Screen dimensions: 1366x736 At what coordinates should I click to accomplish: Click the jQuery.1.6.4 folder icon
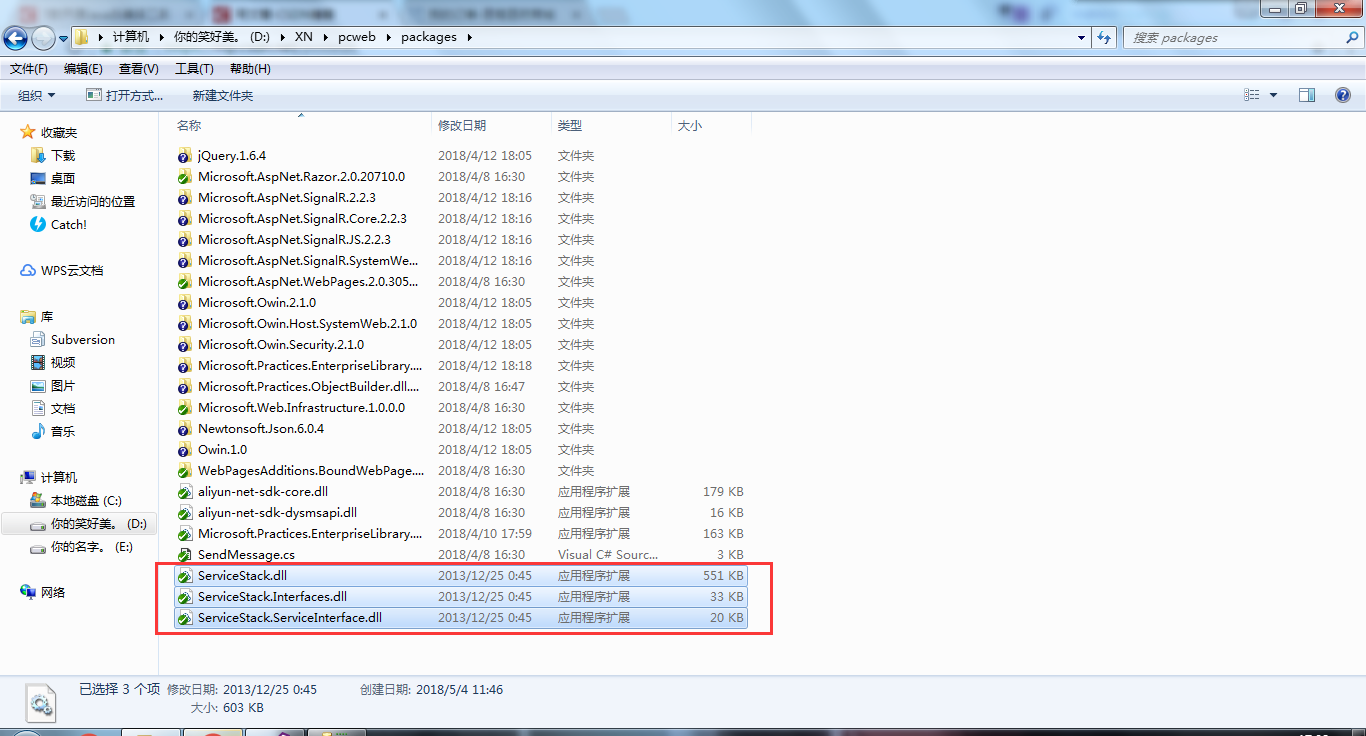pyautogui.click(x=184, y=156)
